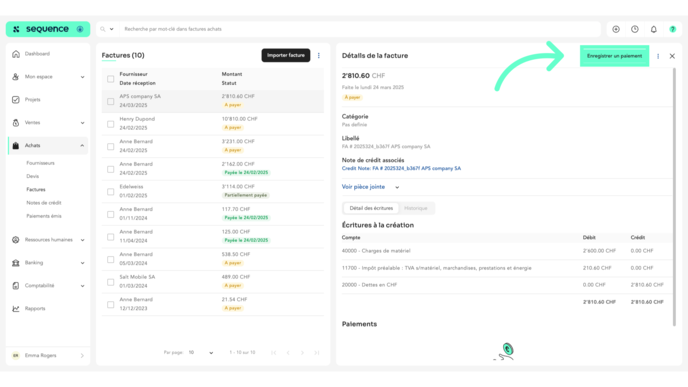Viewport: 688px width, 387px height.
Task: Open the Credit Note FA # 2025324 link
Action: click(401, 168)
